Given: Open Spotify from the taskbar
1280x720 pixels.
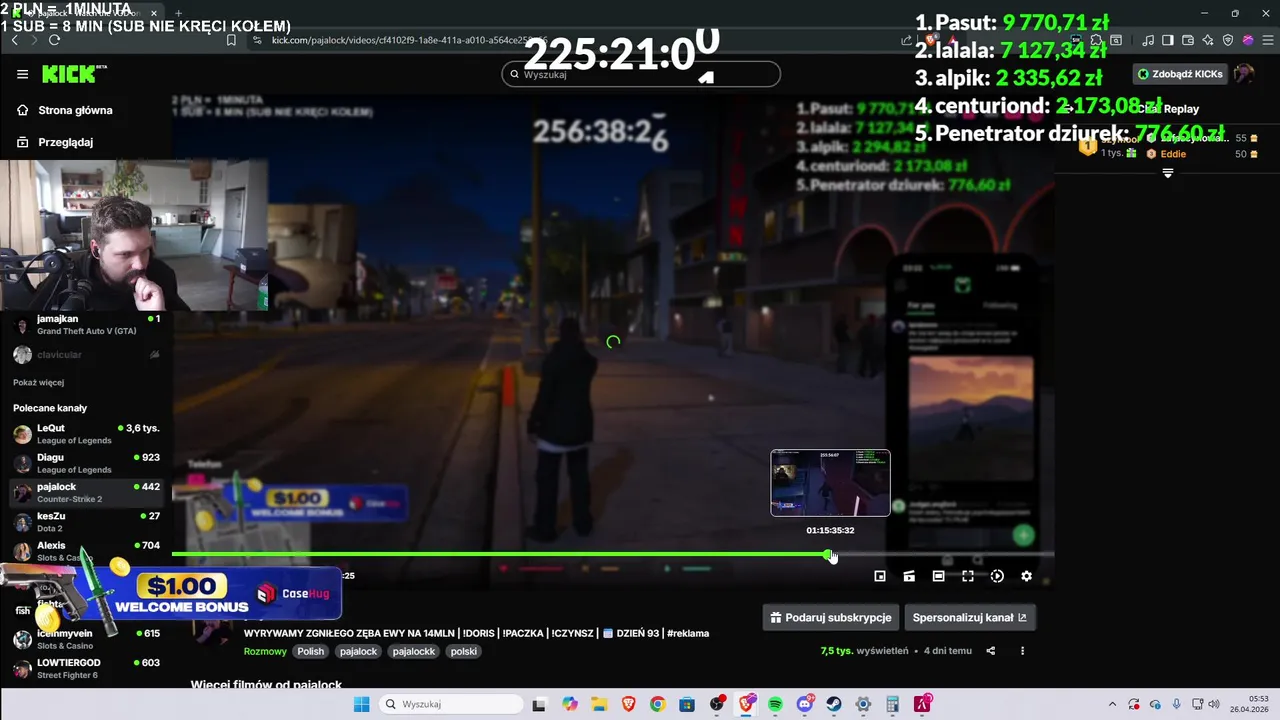Looking at the screenshot, I should pyautogui.click(x=775, y=704).
